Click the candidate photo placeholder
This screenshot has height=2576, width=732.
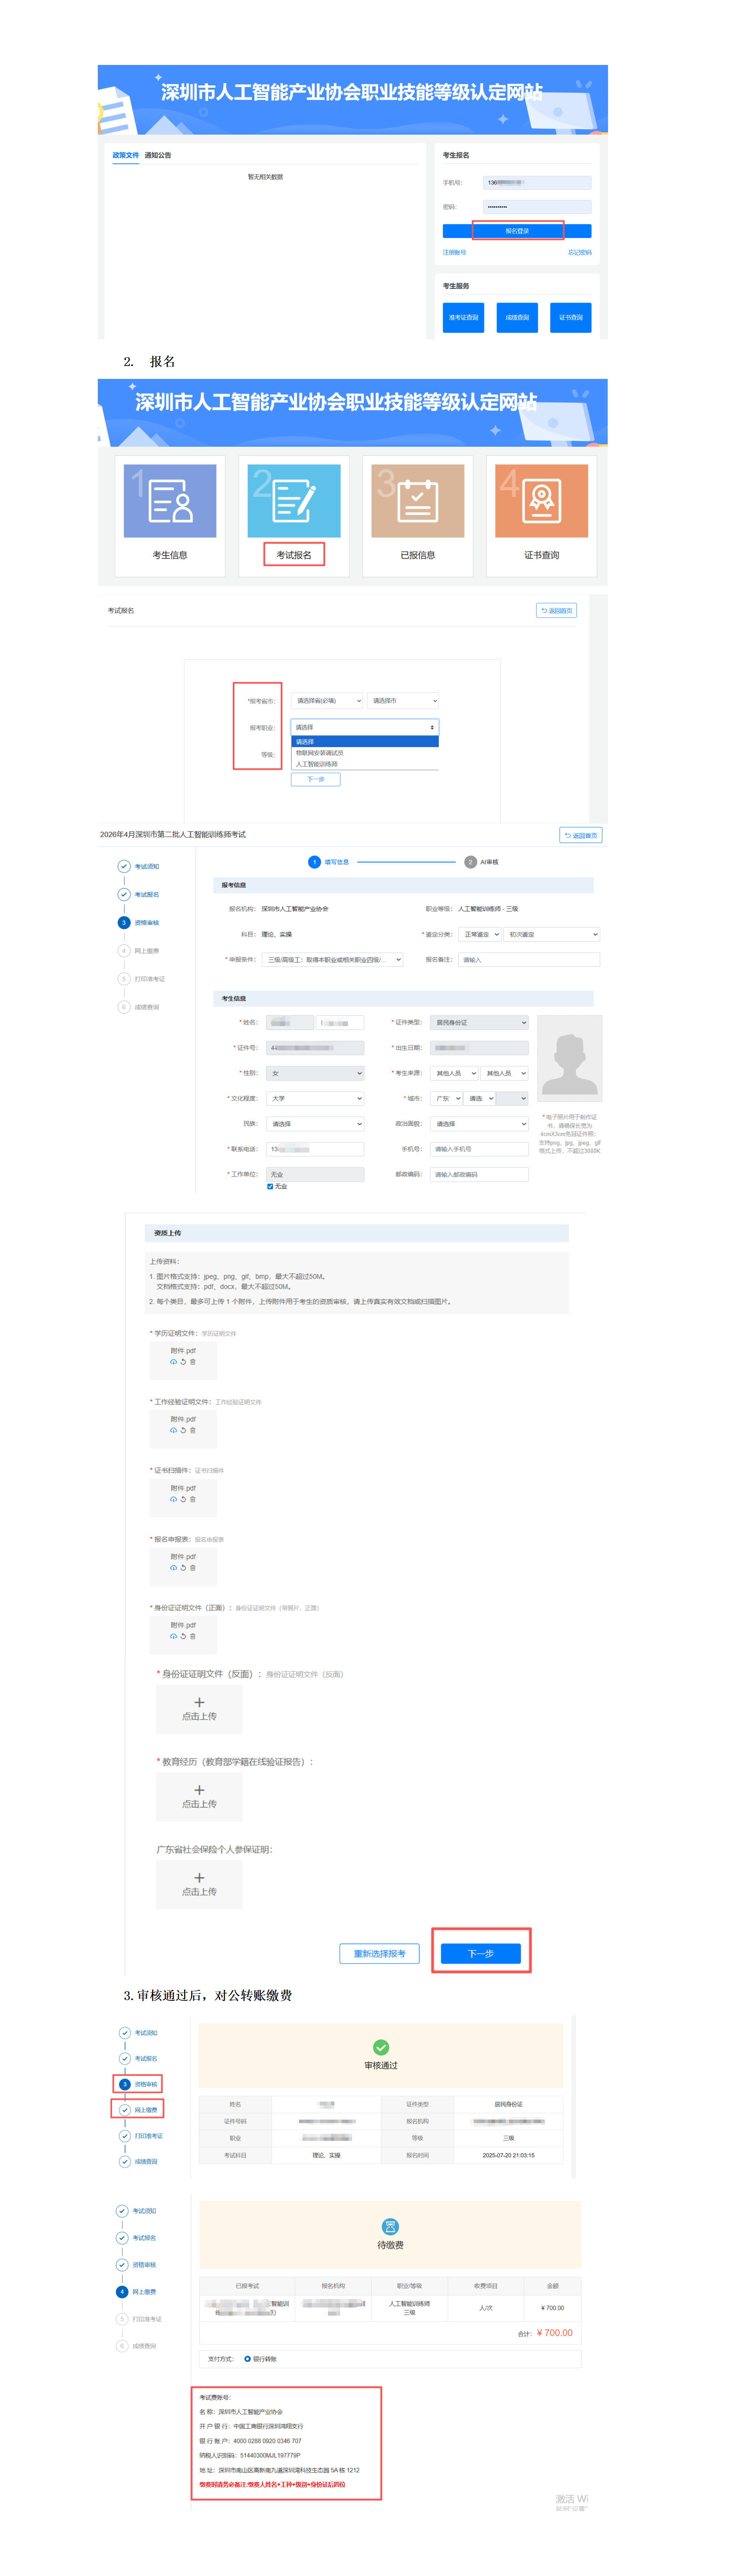(x=570, y=1059)
